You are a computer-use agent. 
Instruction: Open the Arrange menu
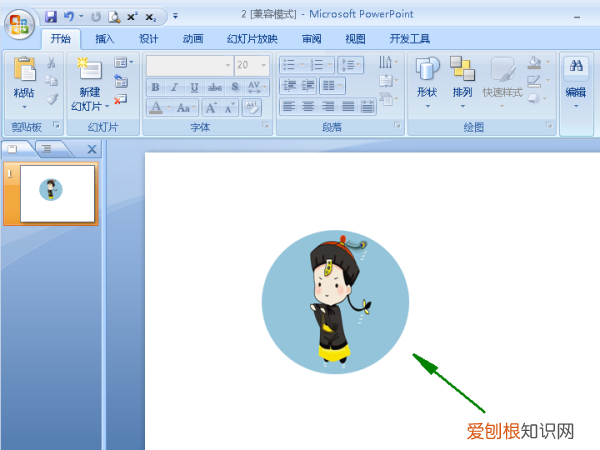tap(462, 83)
